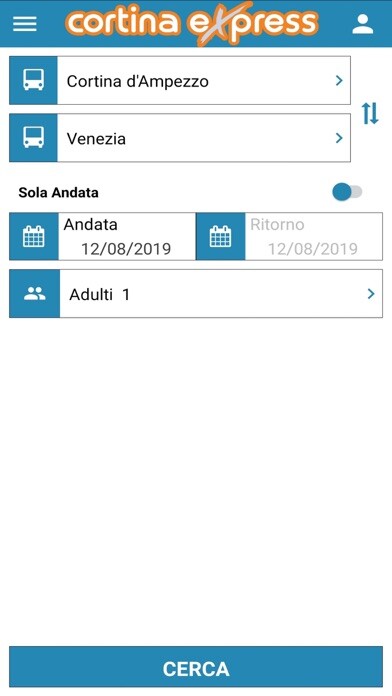Select the Andata date 12/08/2019
This screenshot has width=392, height=696.
point(126,249)
